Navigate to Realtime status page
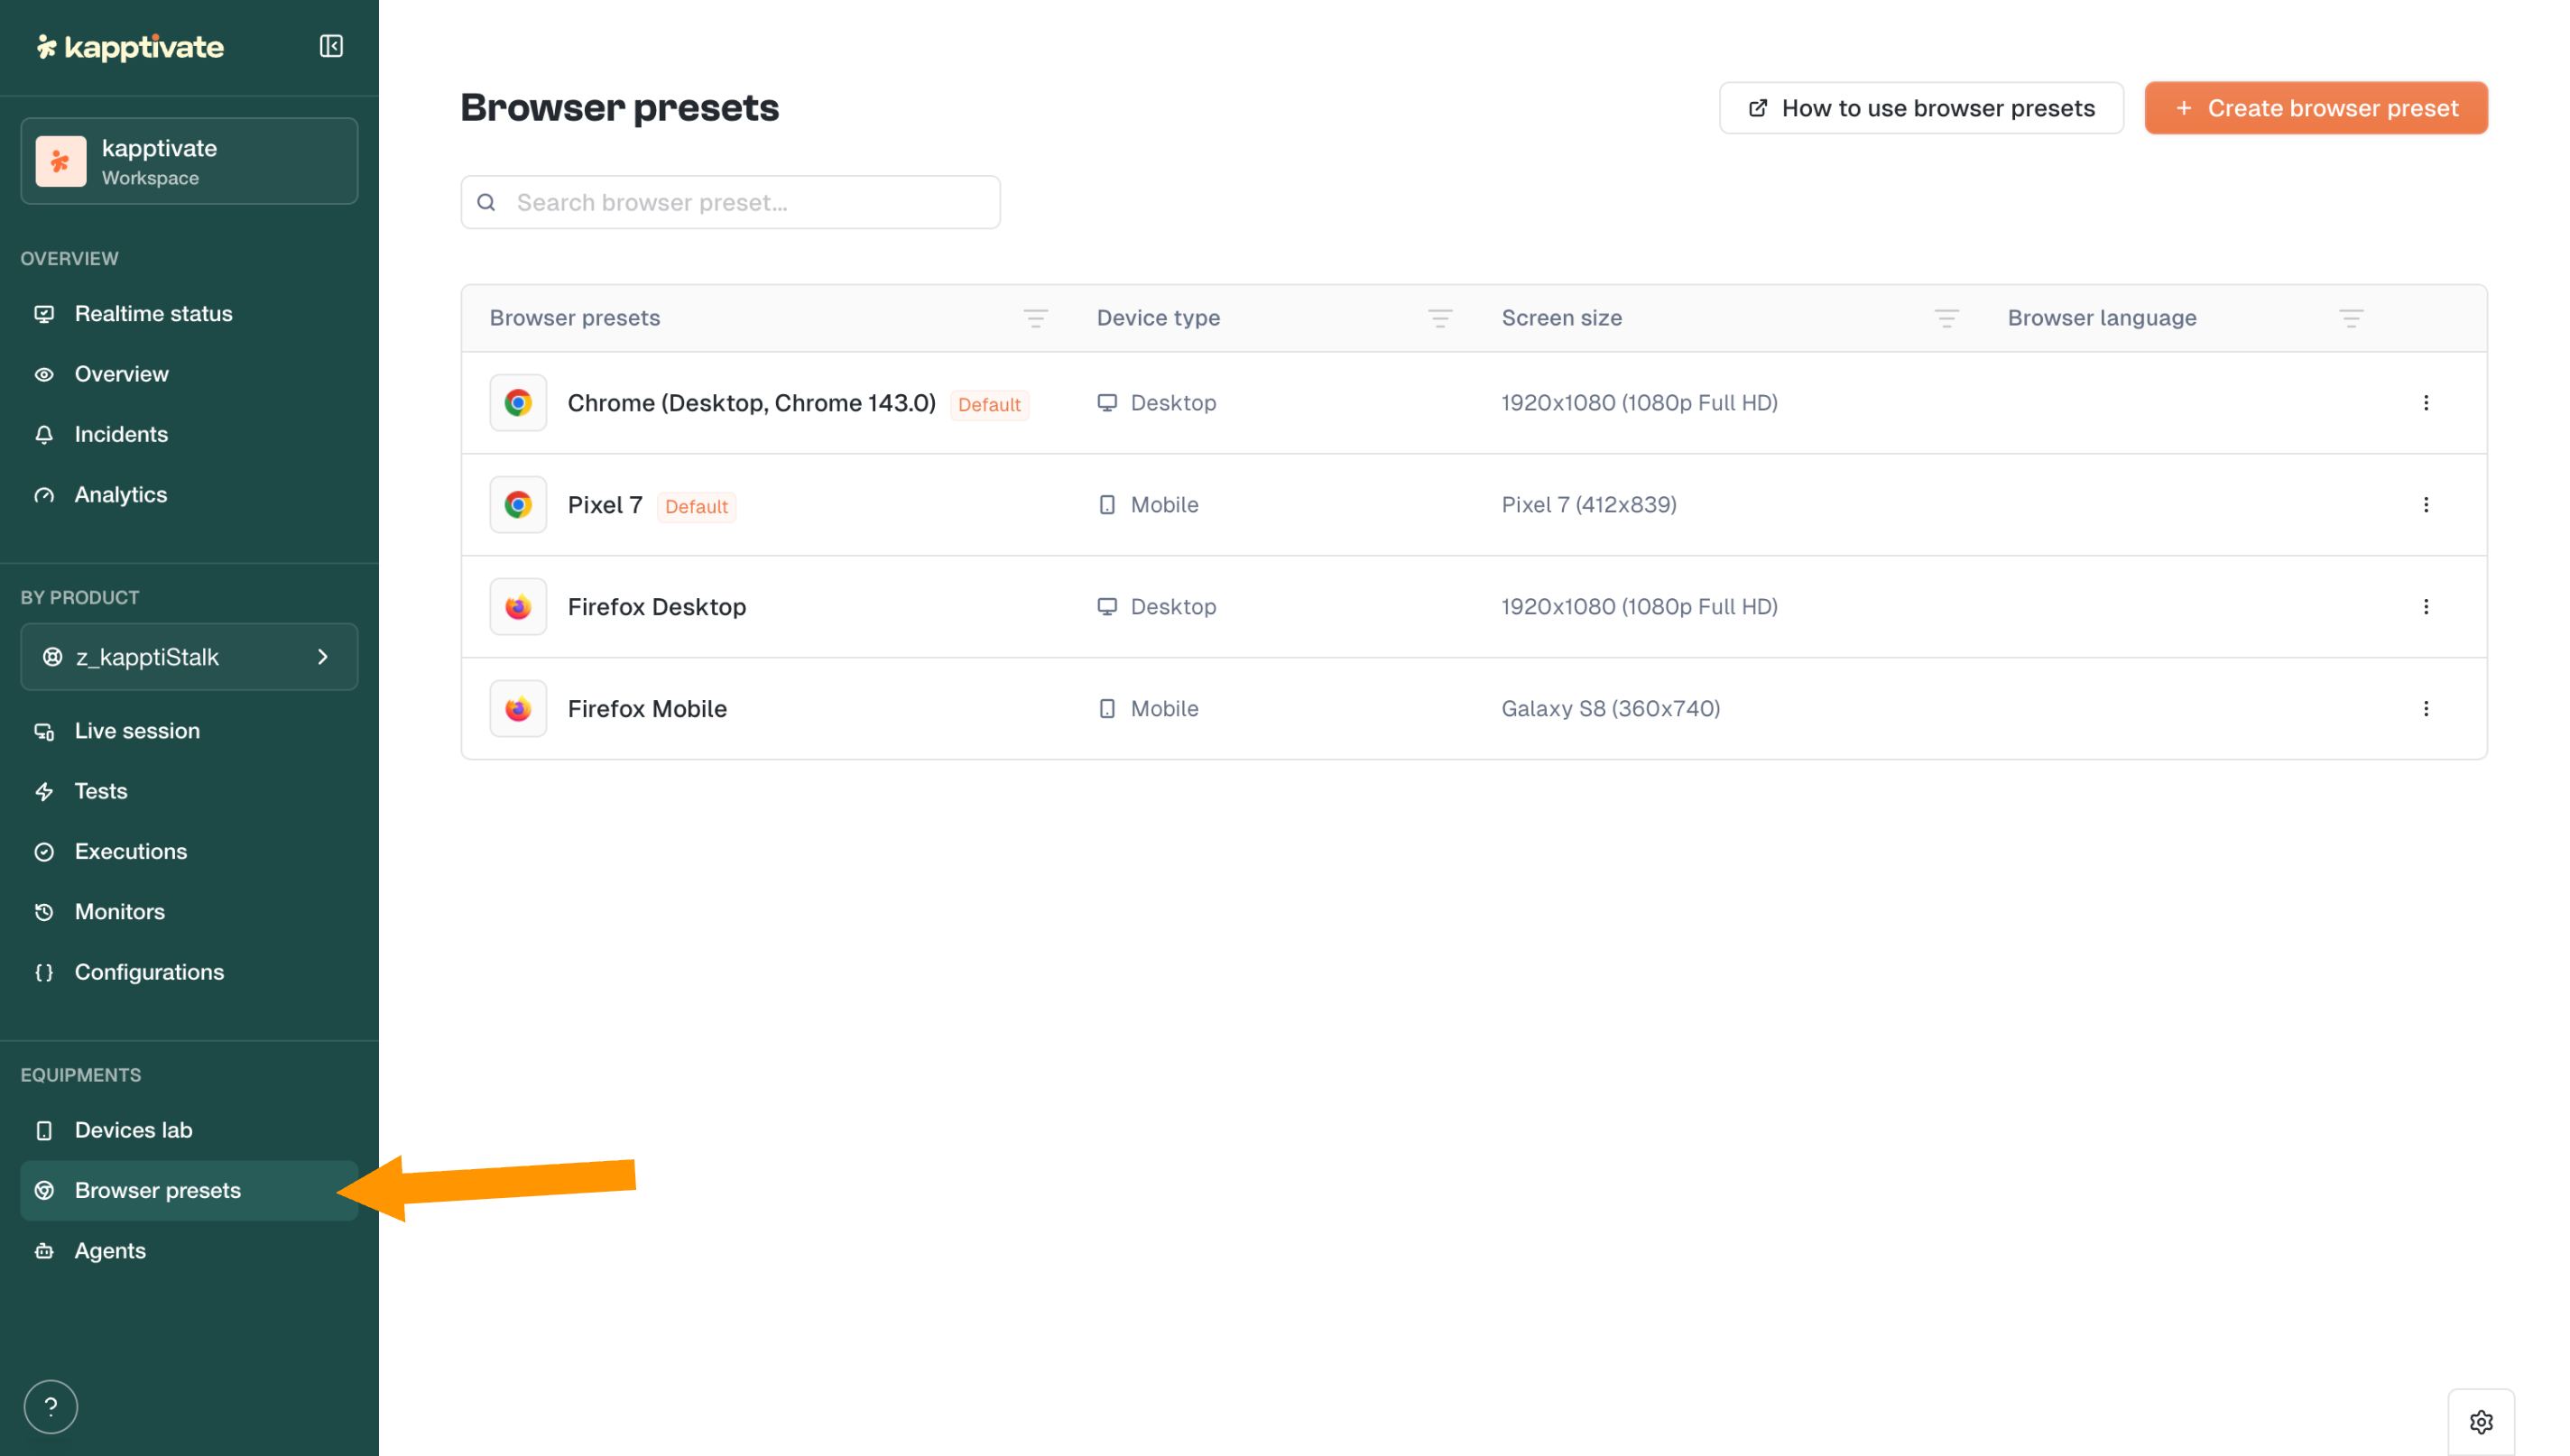Image resolution: width=2570 pixels, height=1456 pixels. tap(153, 313)
